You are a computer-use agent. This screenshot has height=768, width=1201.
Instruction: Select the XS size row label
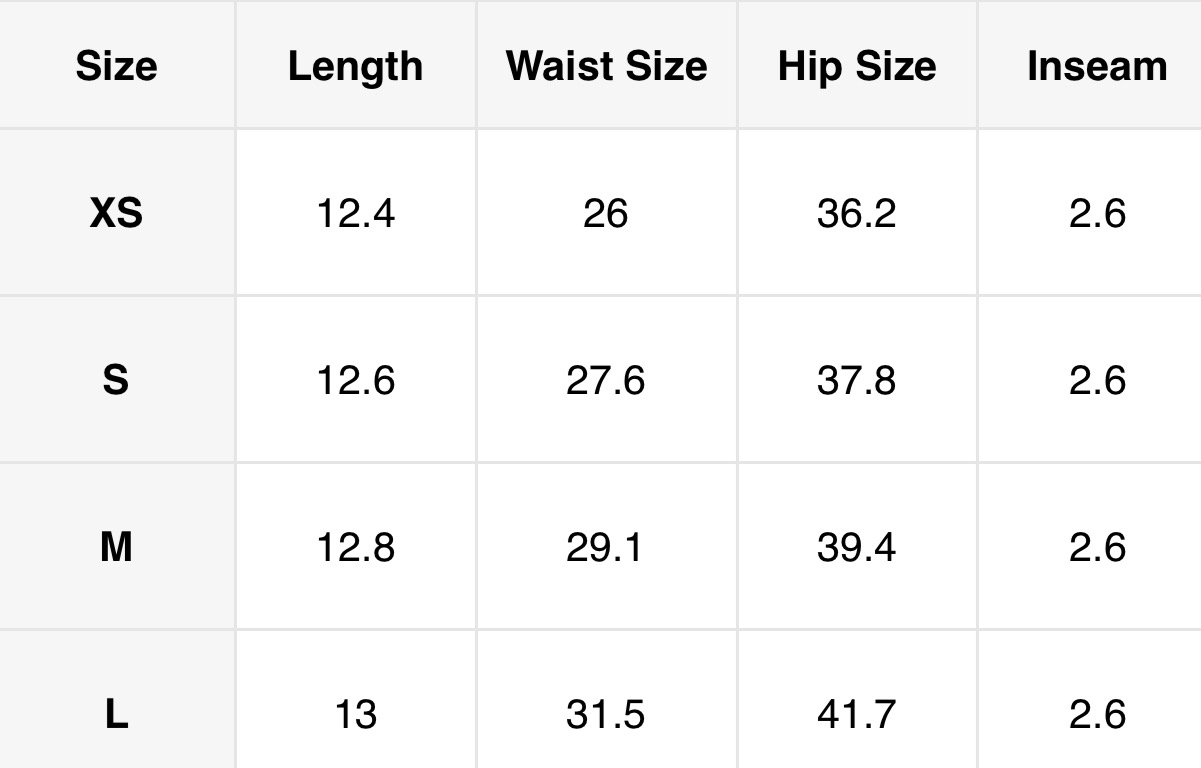(x=116, y=213)
